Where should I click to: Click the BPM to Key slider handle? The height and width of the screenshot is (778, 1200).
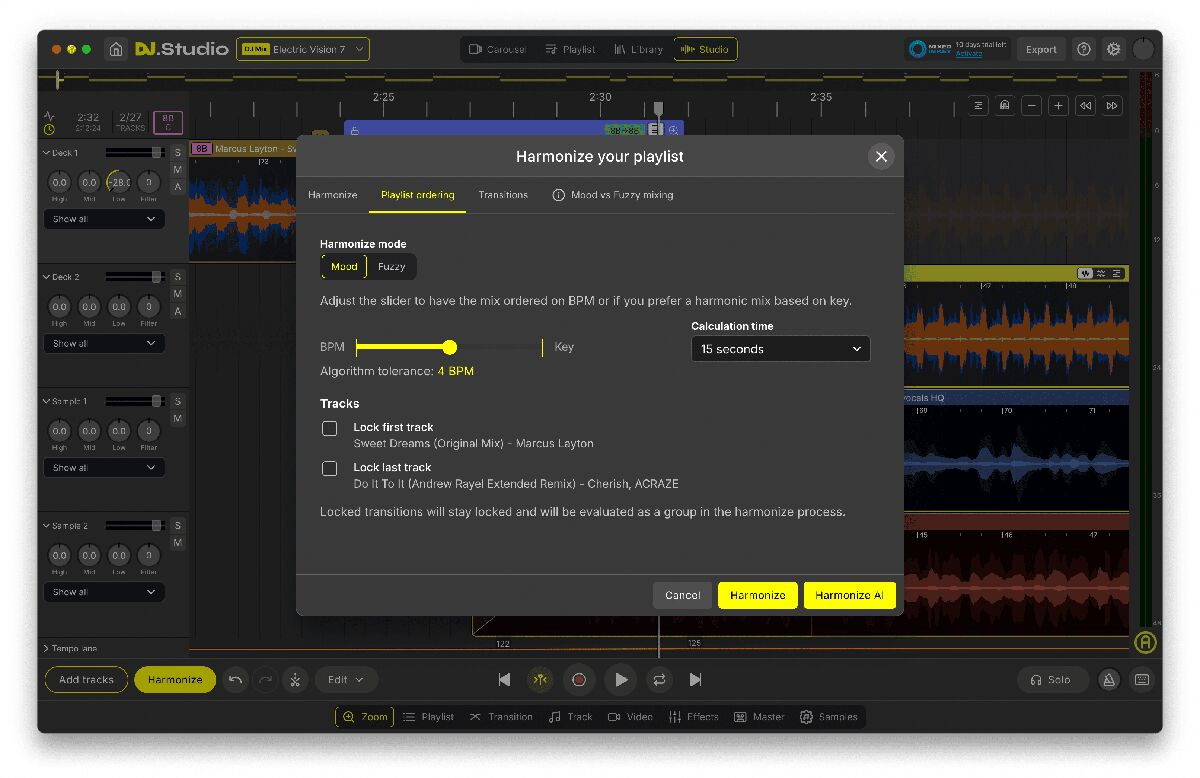point(450,347)
